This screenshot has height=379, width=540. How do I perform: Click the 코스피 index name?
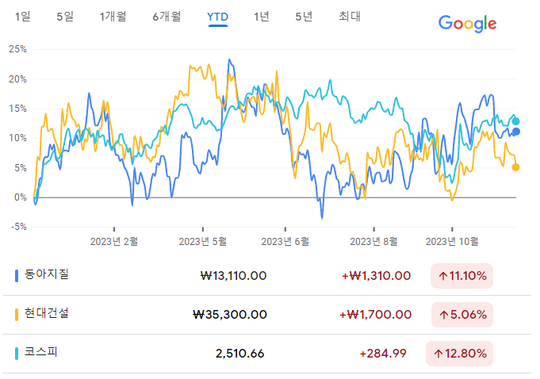pyautogui.click(x=41, y=352)
